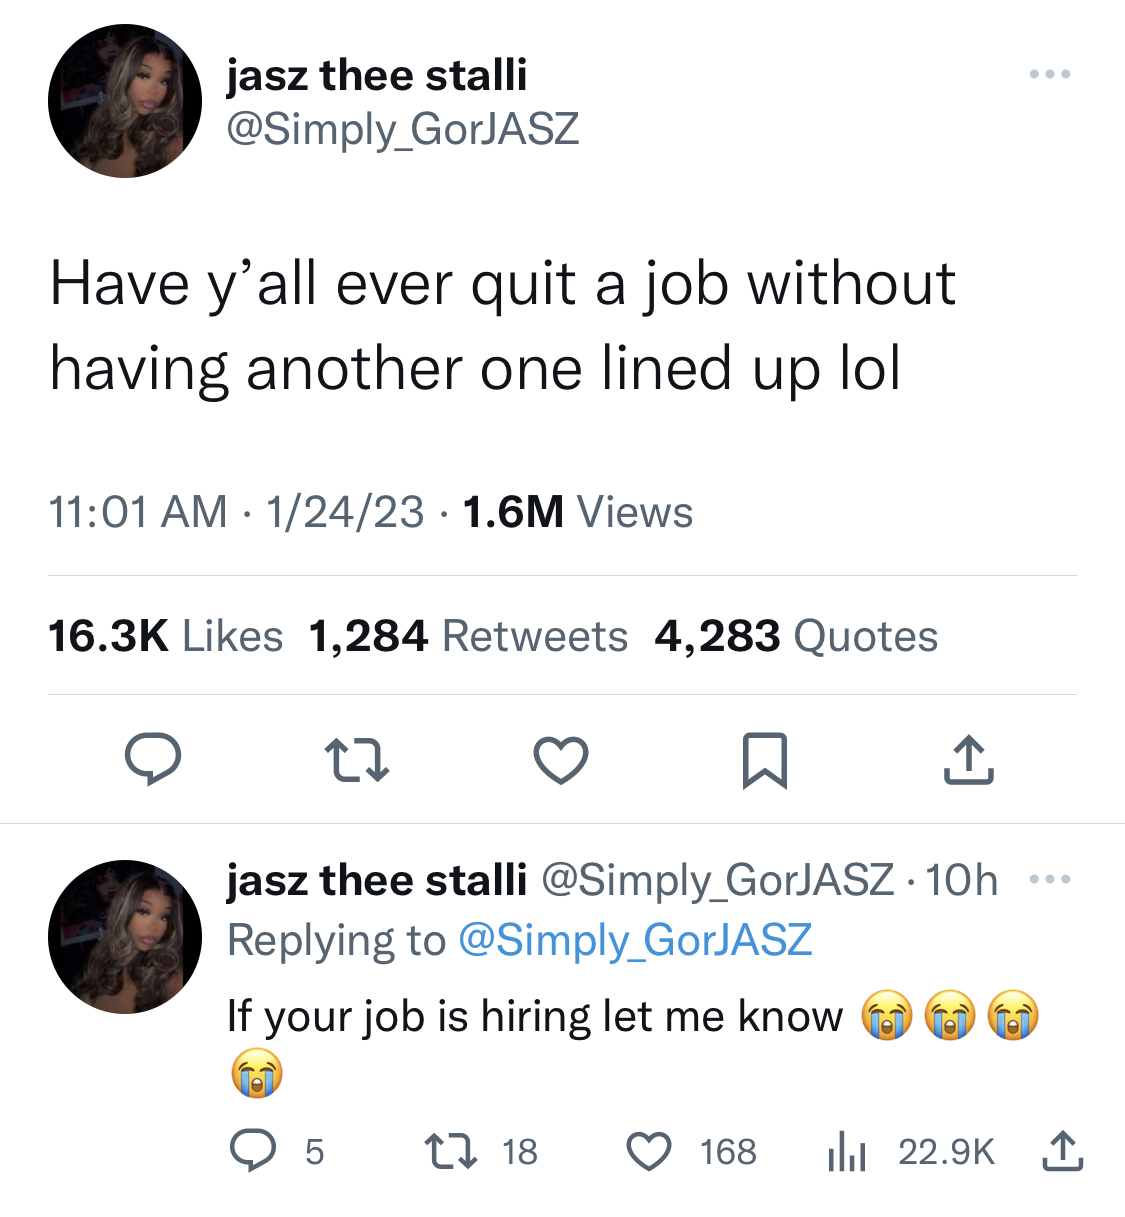This screenshot has height=1217, width=1125.
Task: Click the blue @Simply_GorJASZ mention link
Action: click(635, 940)
